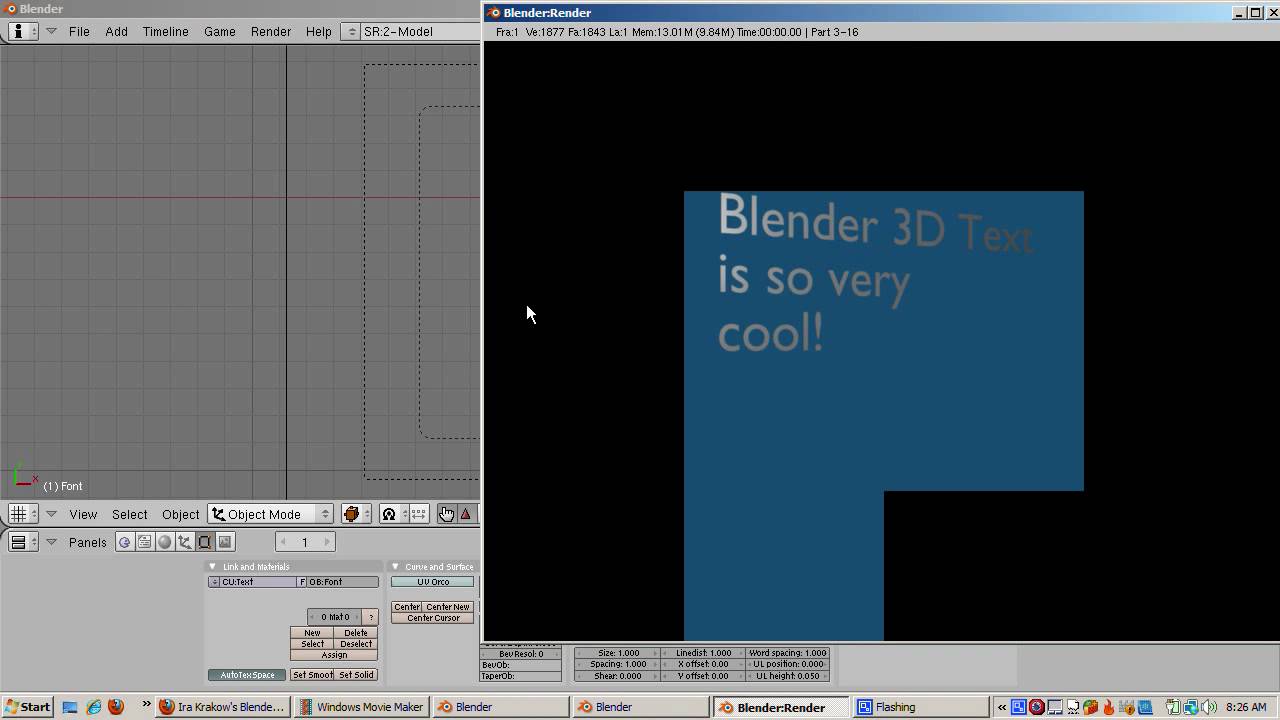Viewport: 1280px width, 720px height.
Task: Click the Select material button
Action: point(312,644)
